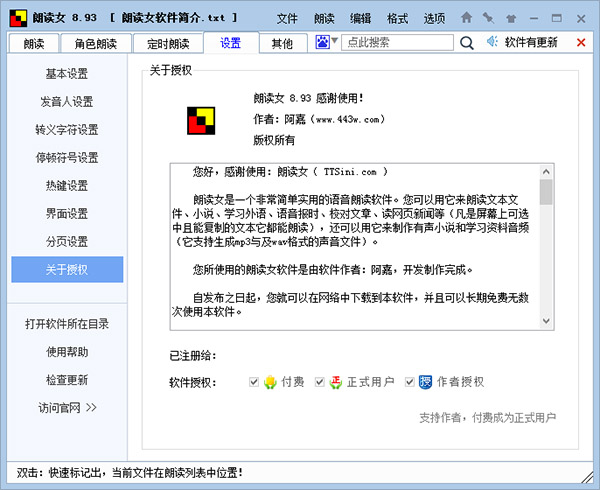Click the magnifier search icon
600x490 pixels.
(467, 42)
